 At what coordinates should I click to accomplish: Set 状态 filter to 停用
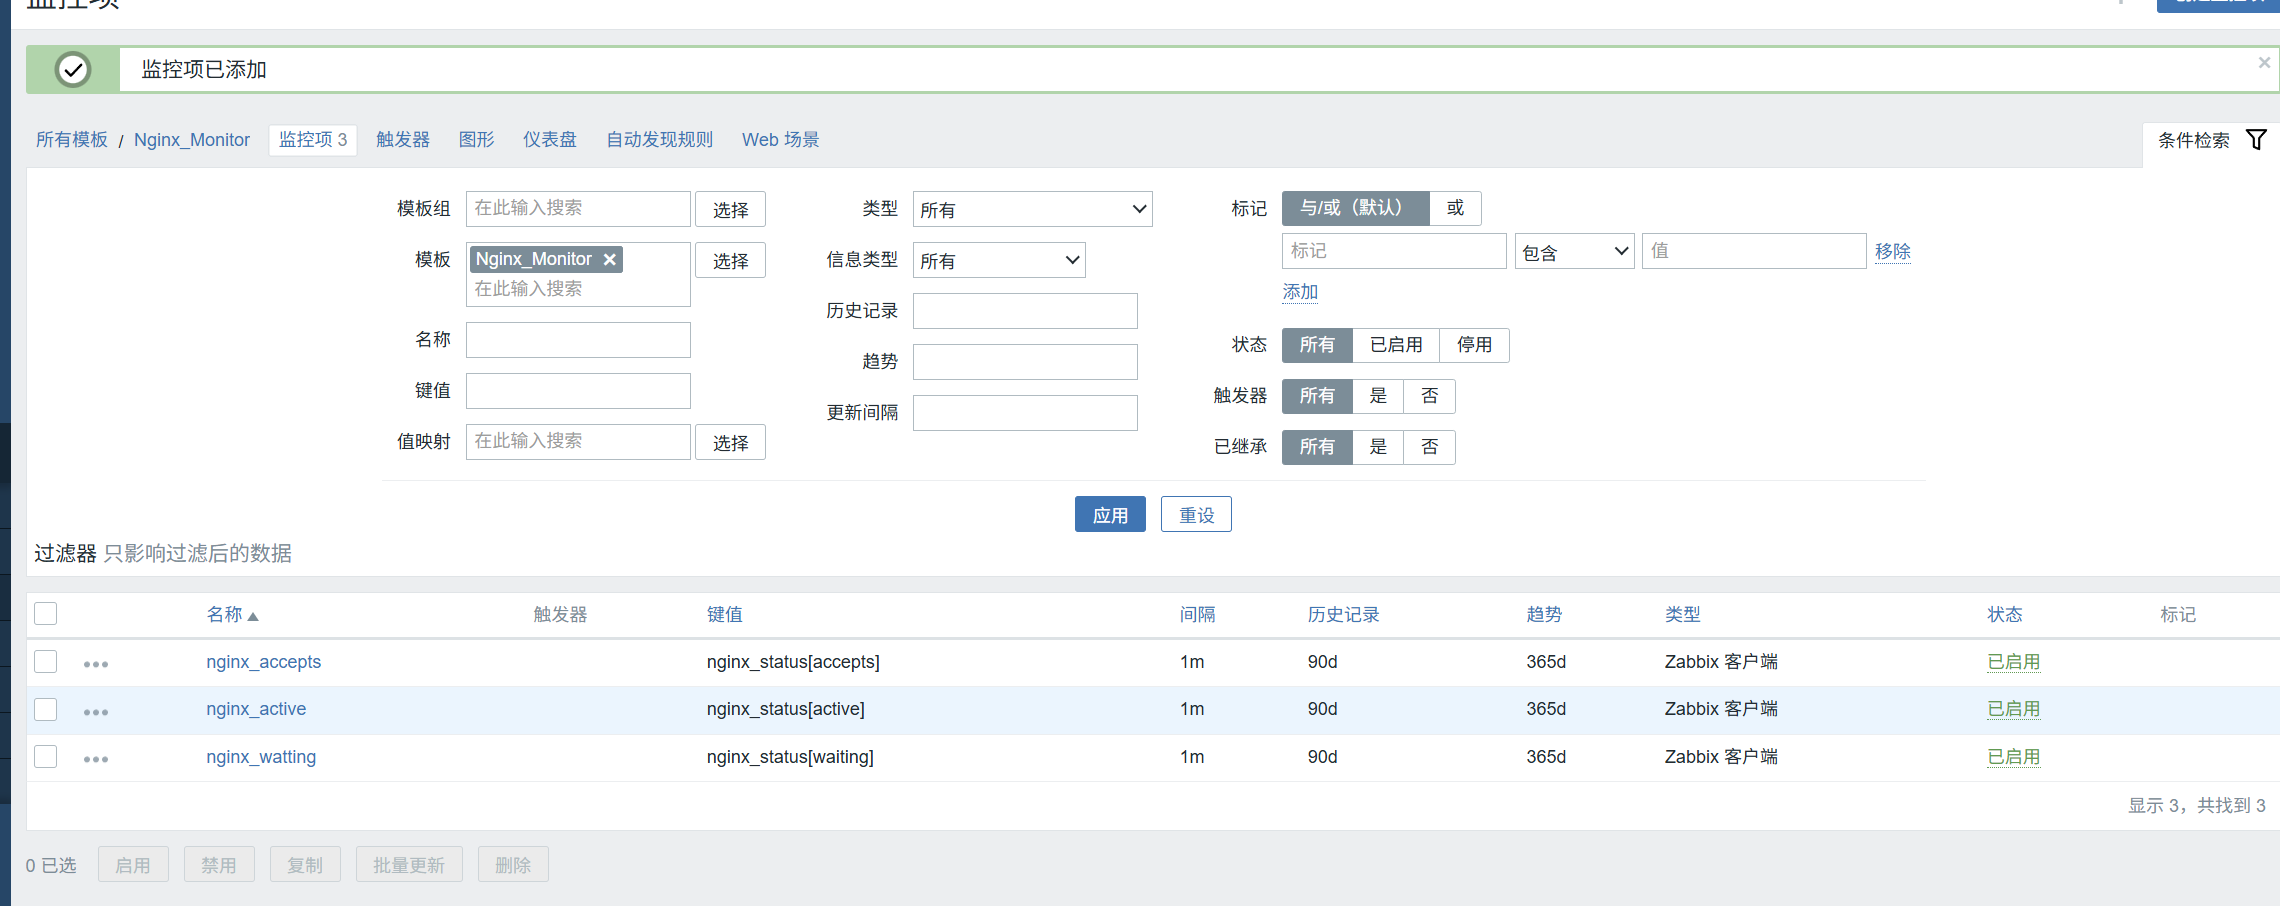pyautogui.click(x=1474, y=345)
